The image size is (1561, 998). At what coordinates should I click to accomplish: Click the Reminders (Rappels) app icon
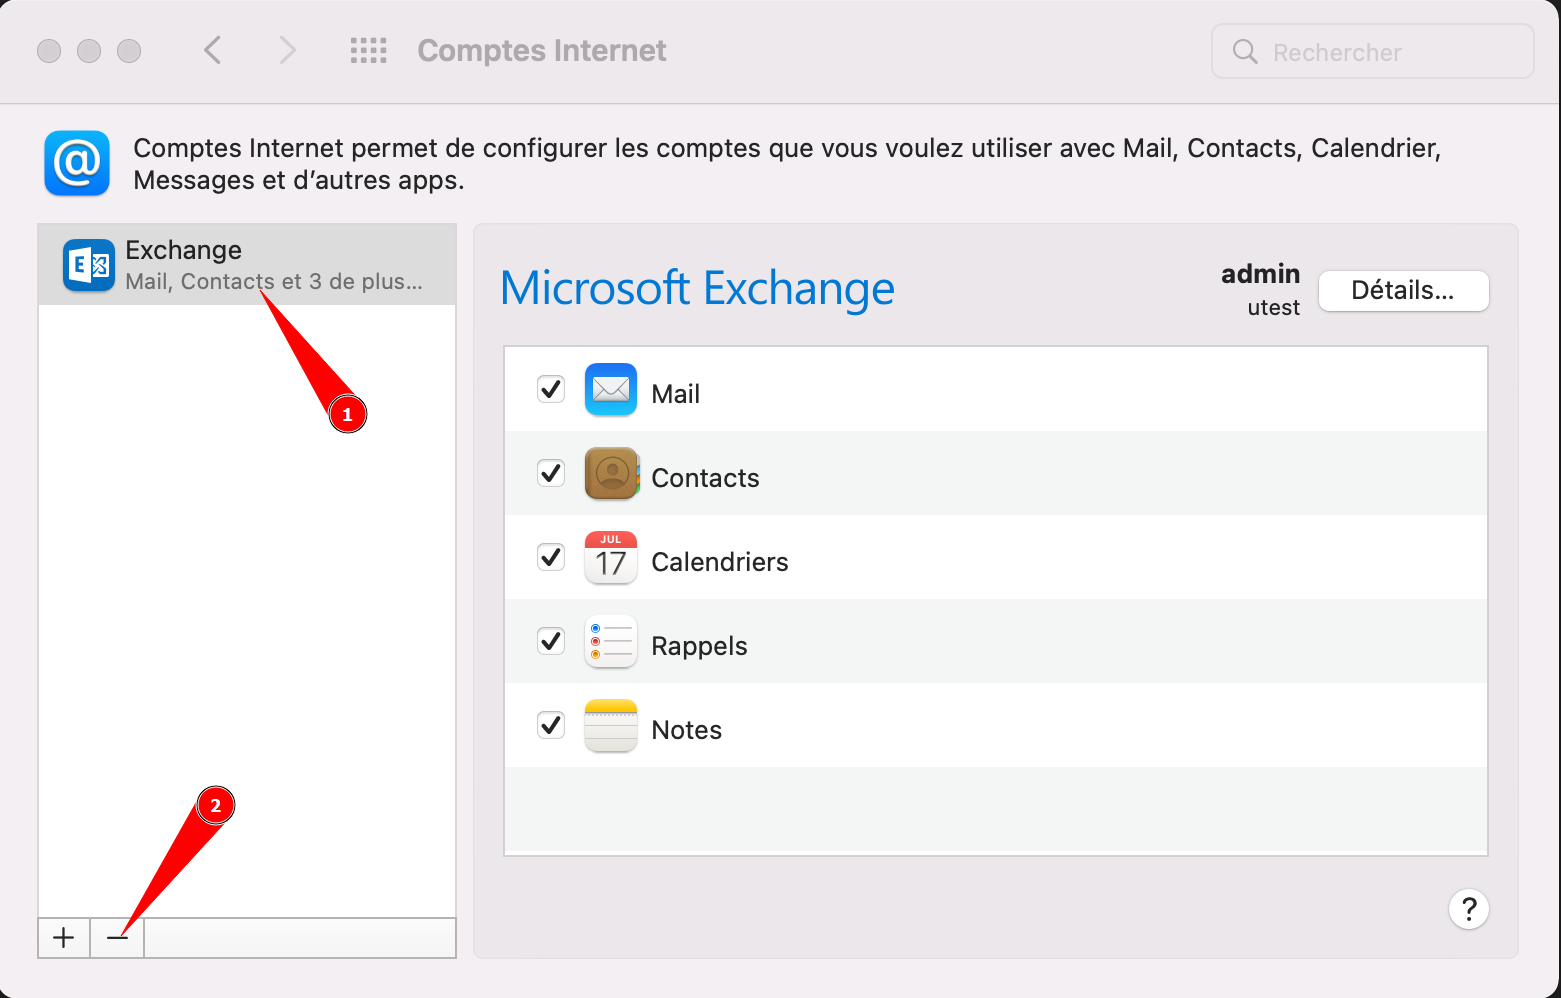tap(610, 642)
